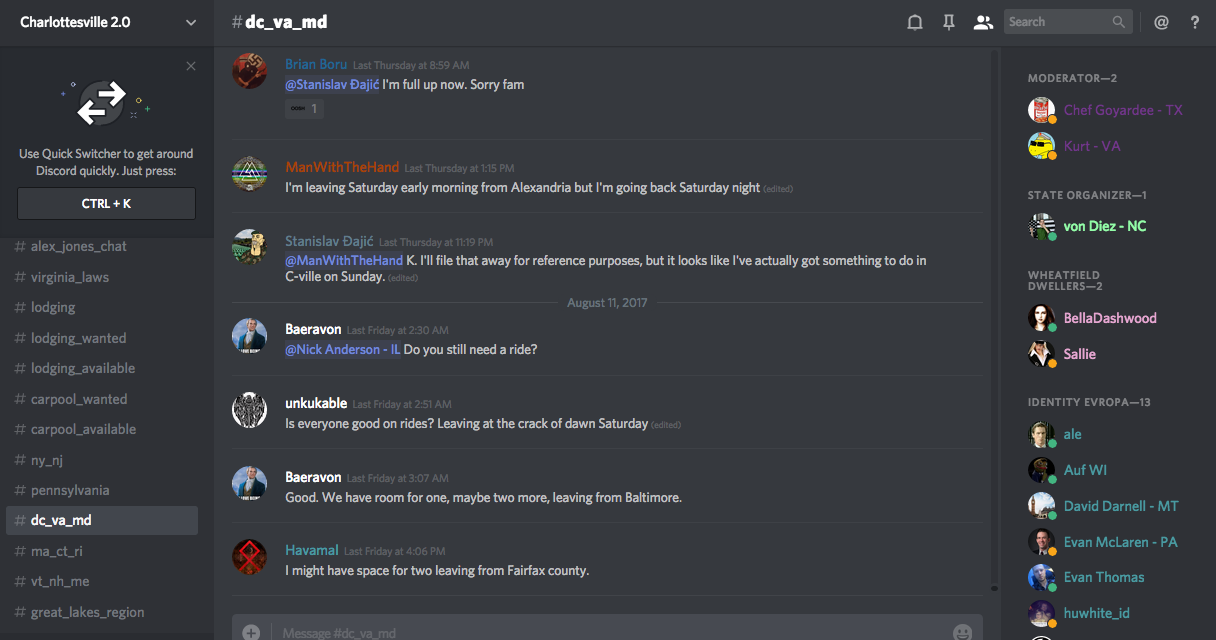1216x640 pixels.
Task: Open the emoji picker
Action: click(962, 632)
